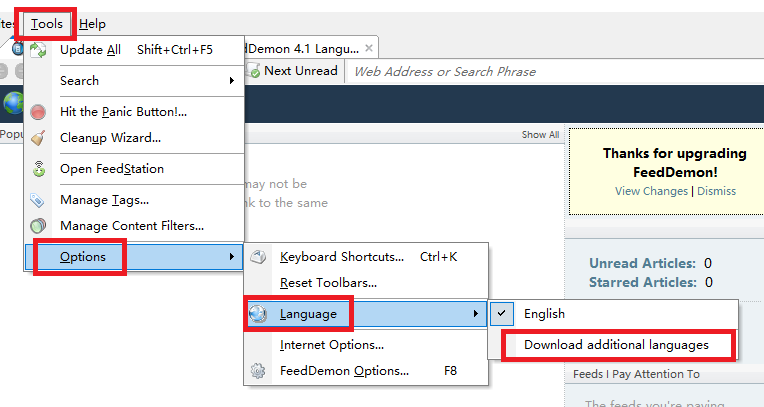Open the Help menu
This screenshot has width=764, height=407.
click(92, 23)
